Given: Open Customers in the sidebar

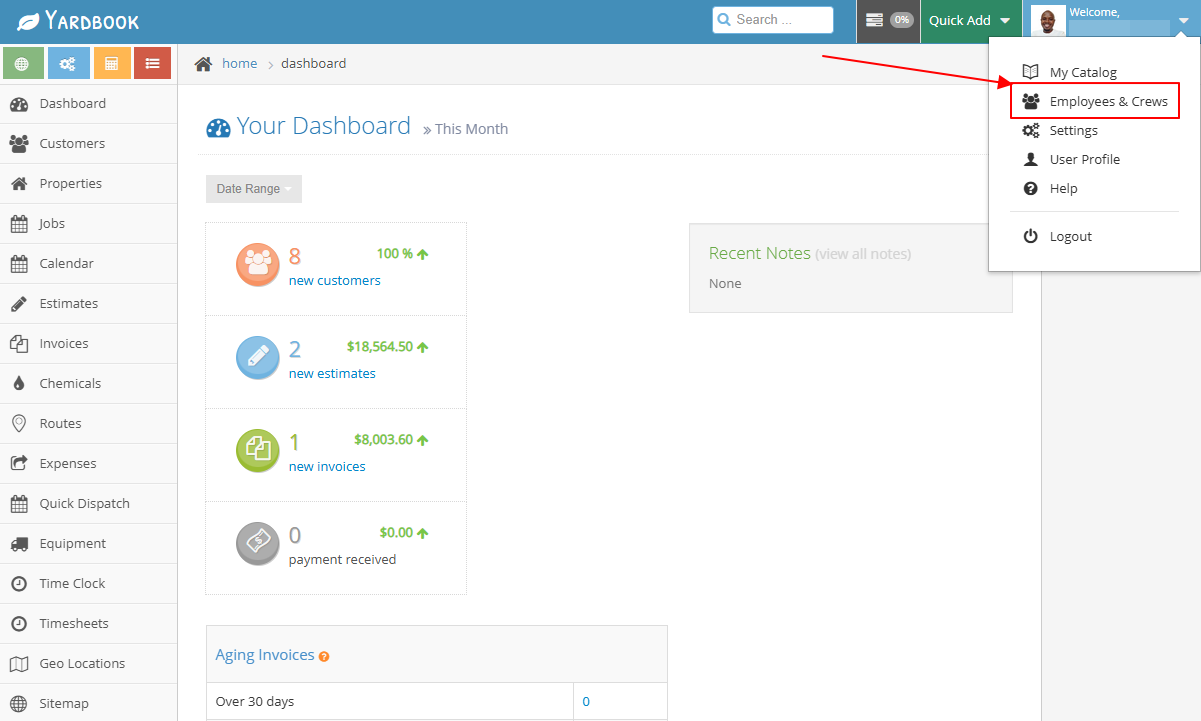Looking at the screenshot, I should tap(88, 143).
